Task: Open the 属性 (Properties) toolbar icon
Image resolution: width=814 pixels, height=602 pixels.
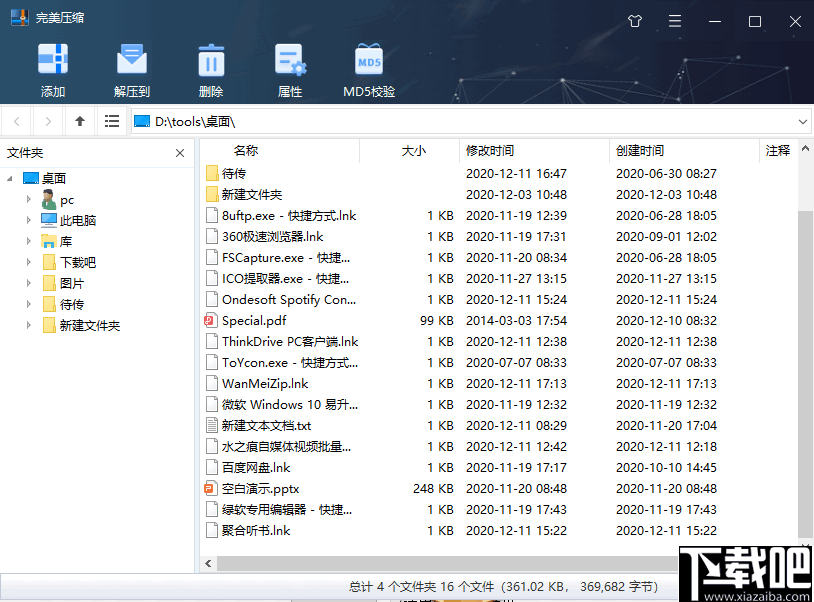Action: [x=290, y=59]
